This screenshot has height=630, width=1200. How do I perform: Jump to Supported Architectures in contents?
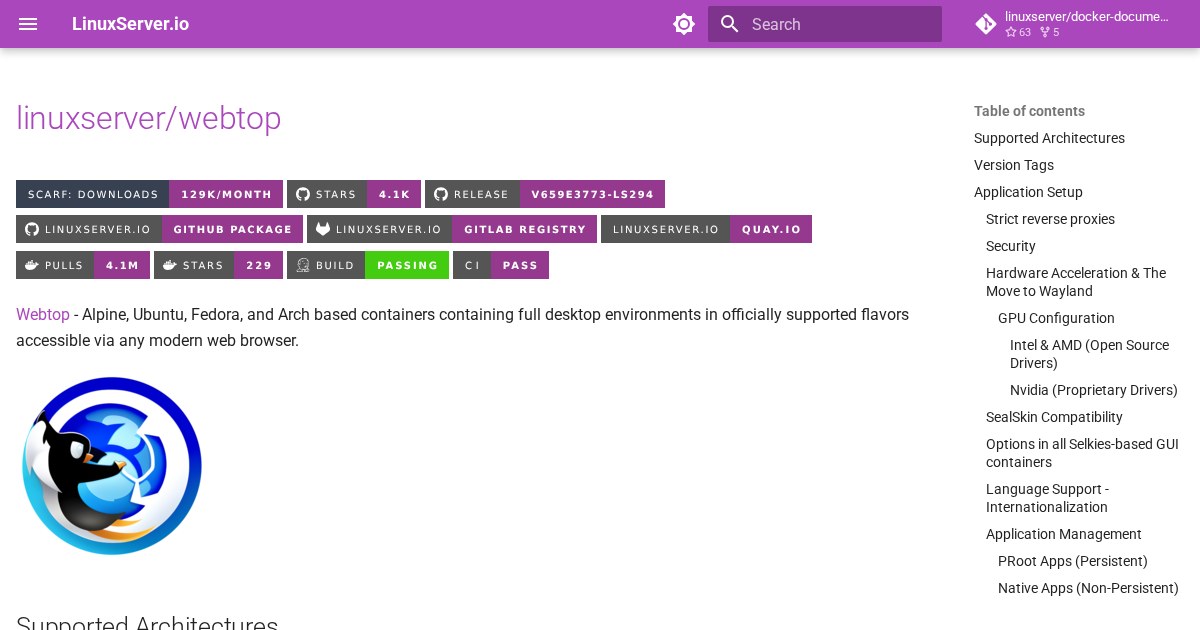[x=1049, y=138]
